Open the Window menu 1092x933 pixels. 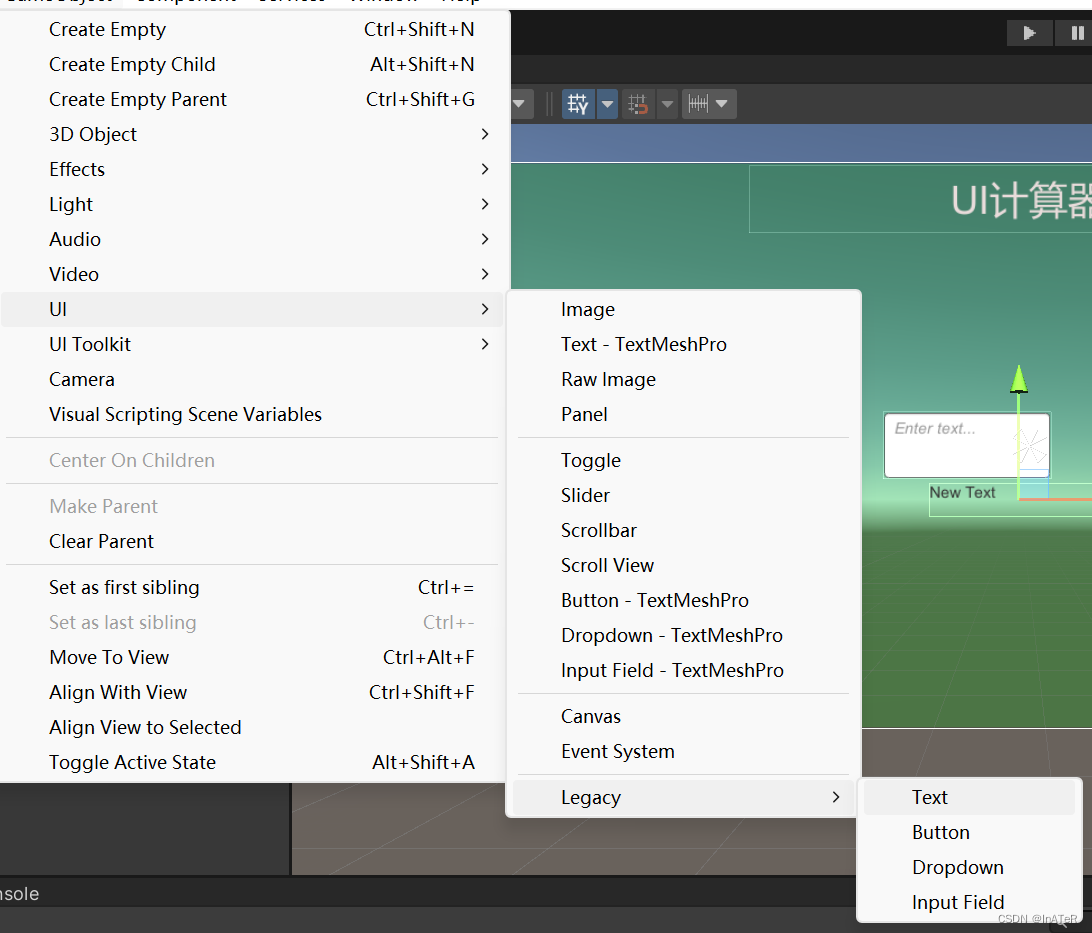pyautogui.click(x=383, y=2)
